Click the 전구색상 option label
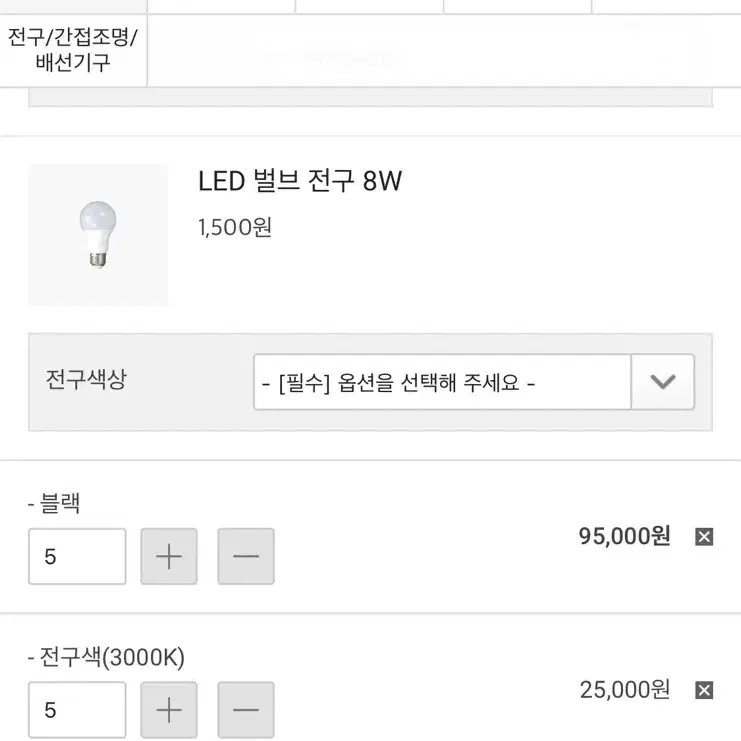 [x=86, y=379]
